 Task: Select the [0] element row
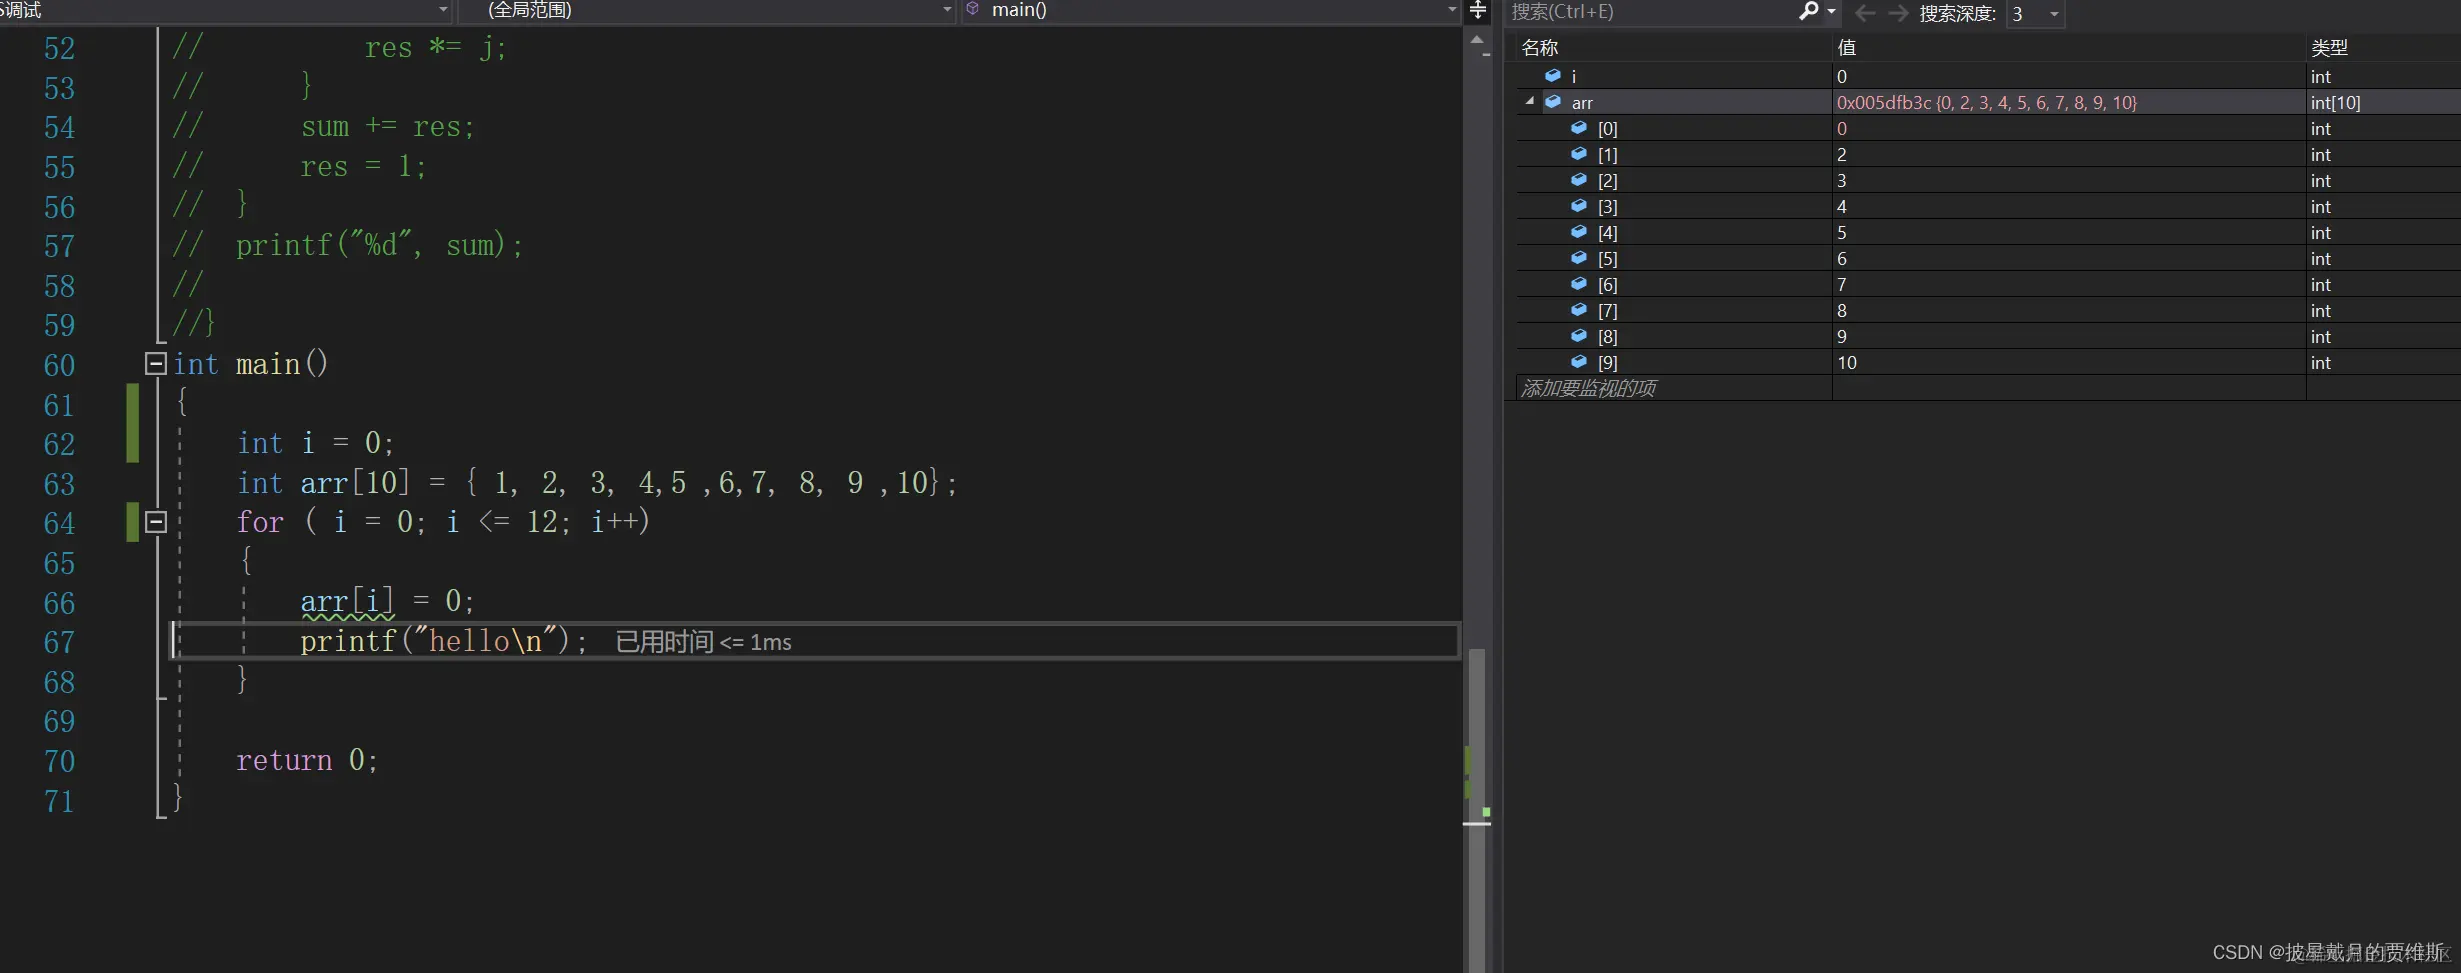[x=1988, y=128]
